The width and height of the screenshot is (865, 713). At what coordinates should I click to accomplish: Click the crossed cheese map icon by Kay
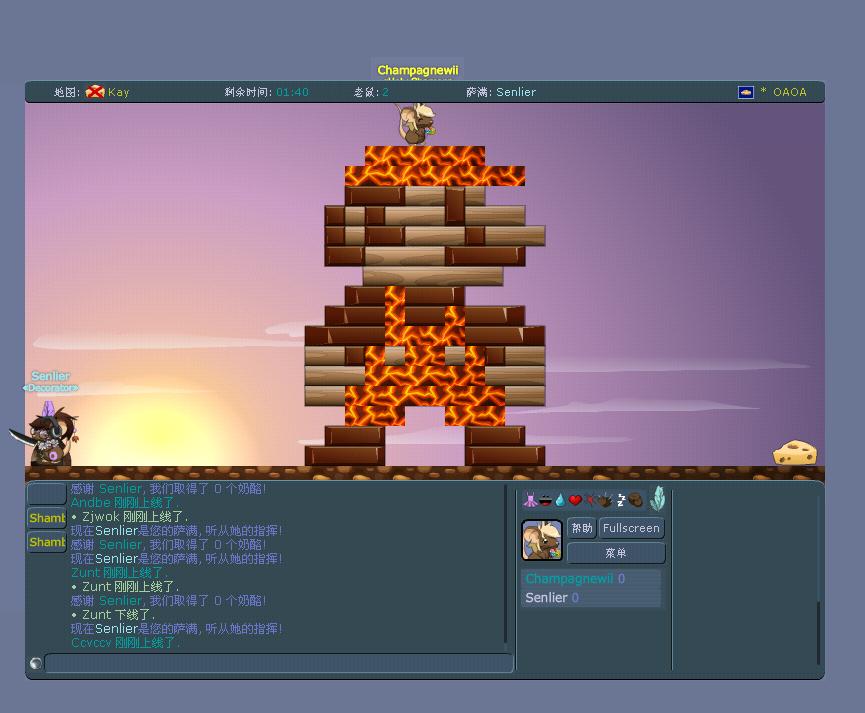pos(95,92)
